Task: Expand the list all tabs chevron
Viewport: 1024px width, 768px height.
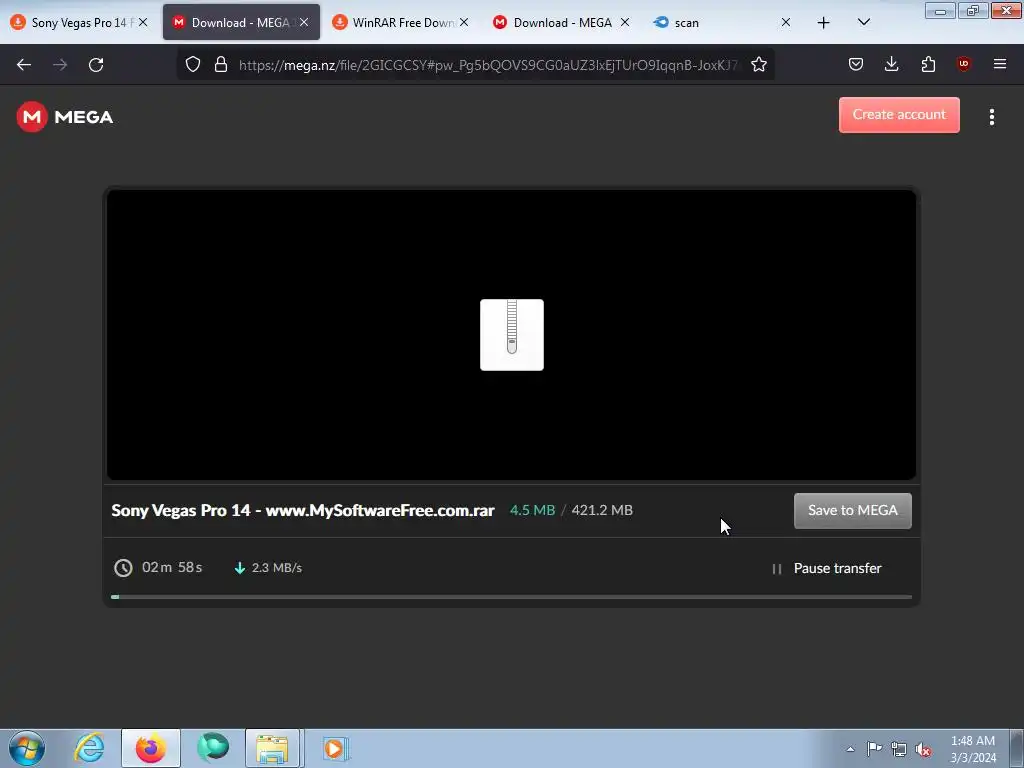Action: pos(863,22)
